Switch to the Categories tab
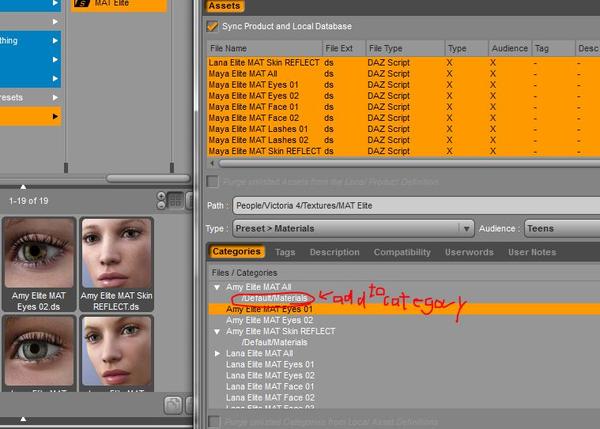Screen dimensions: 600x429 [x=236, y=251]
